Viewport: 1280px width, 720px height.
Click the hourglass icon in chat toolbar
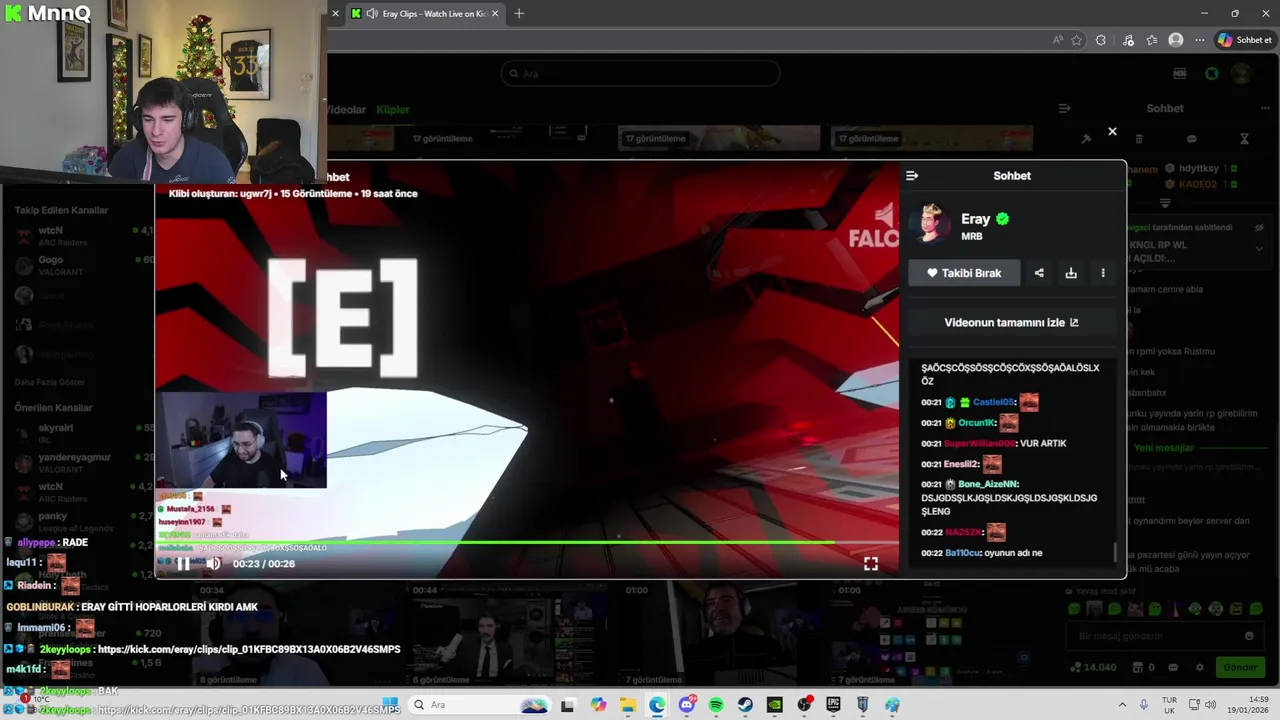coord(1244,139)
